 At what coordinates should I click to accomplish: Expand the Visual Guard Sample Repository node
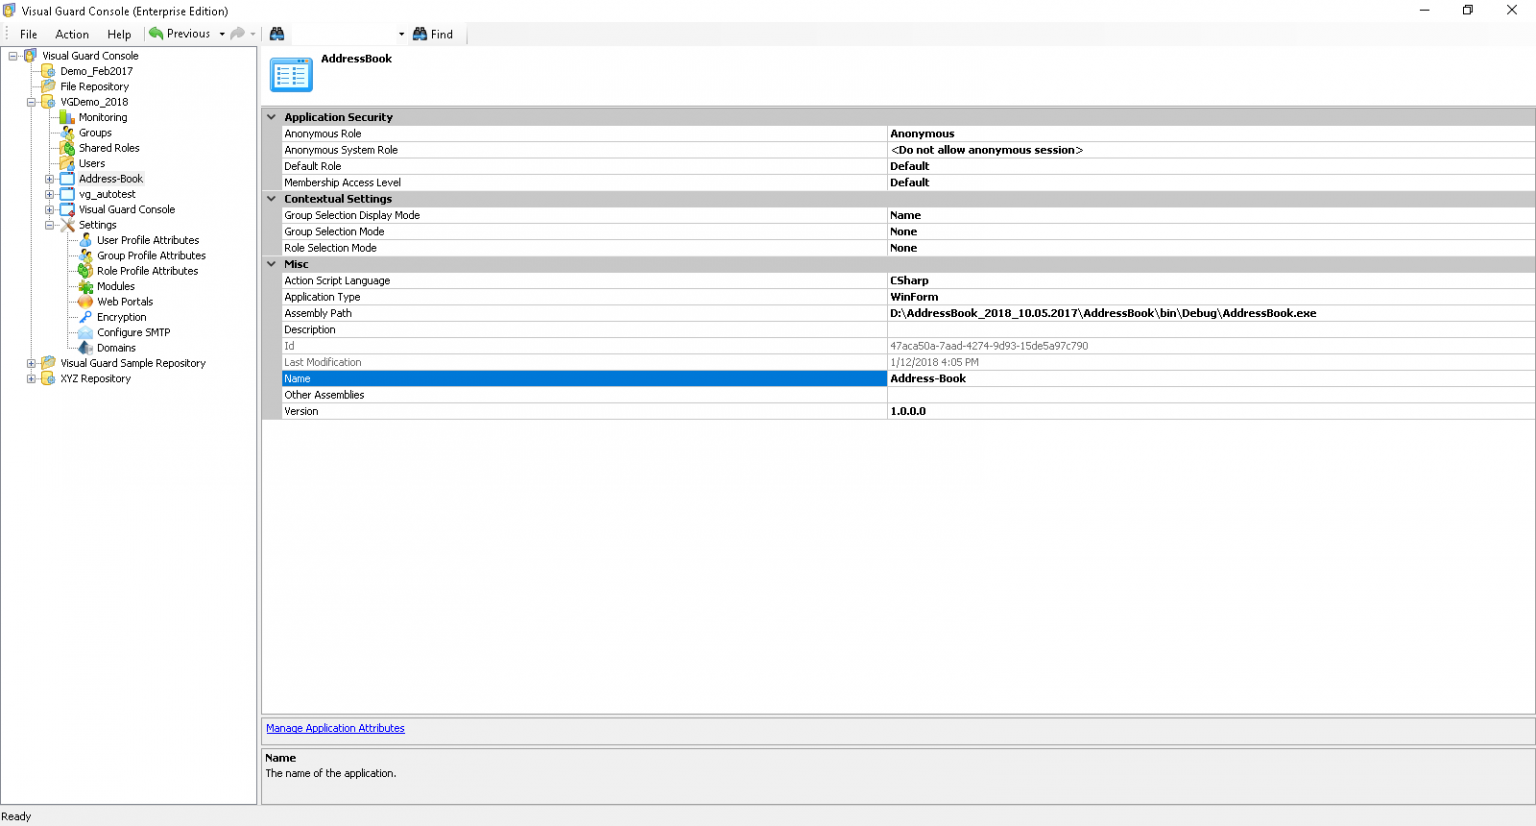[x=31, y=363]
